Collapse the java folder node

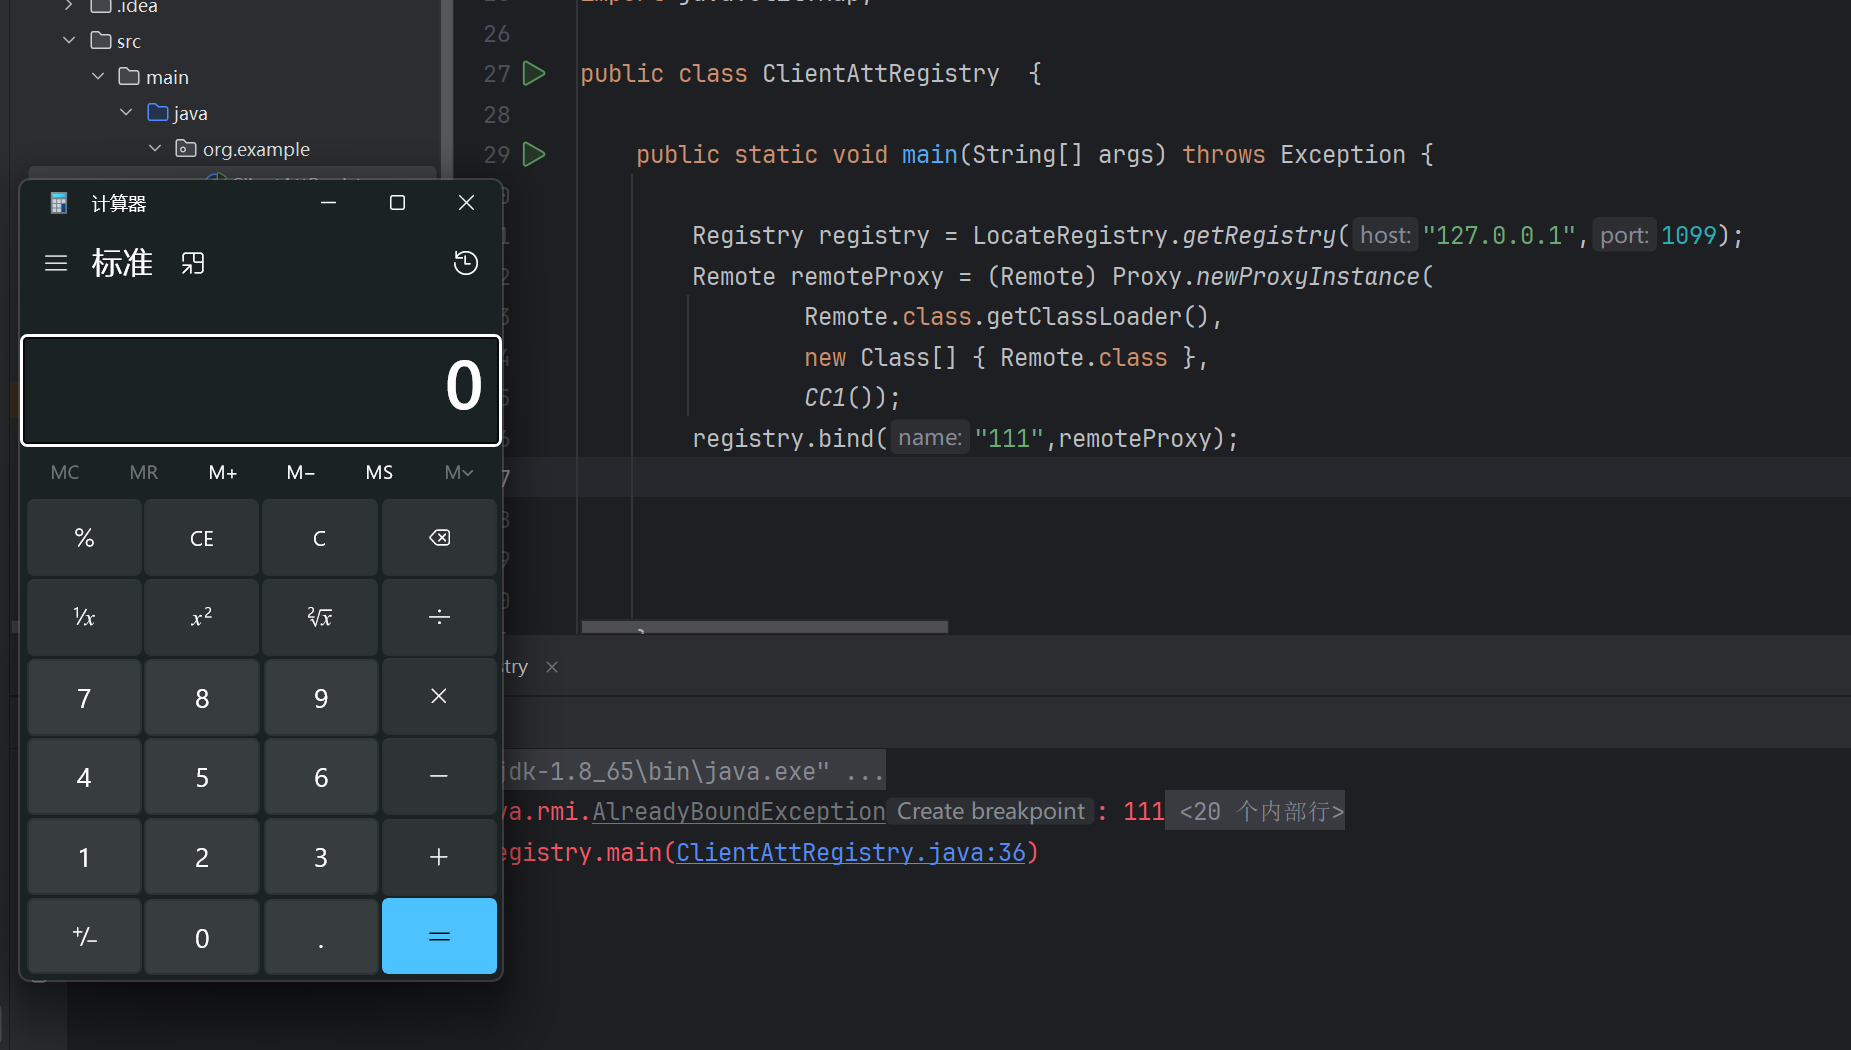(x=126, y=113)
